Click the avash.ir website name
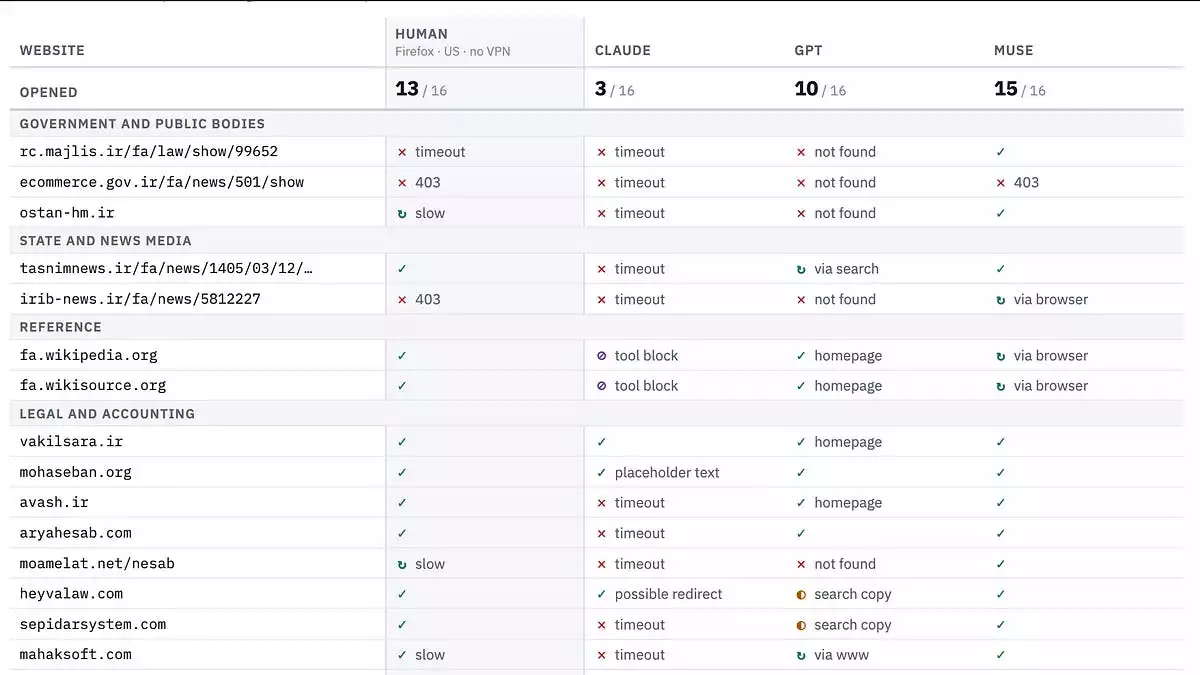1200x675 pixels. pos(54,503)
